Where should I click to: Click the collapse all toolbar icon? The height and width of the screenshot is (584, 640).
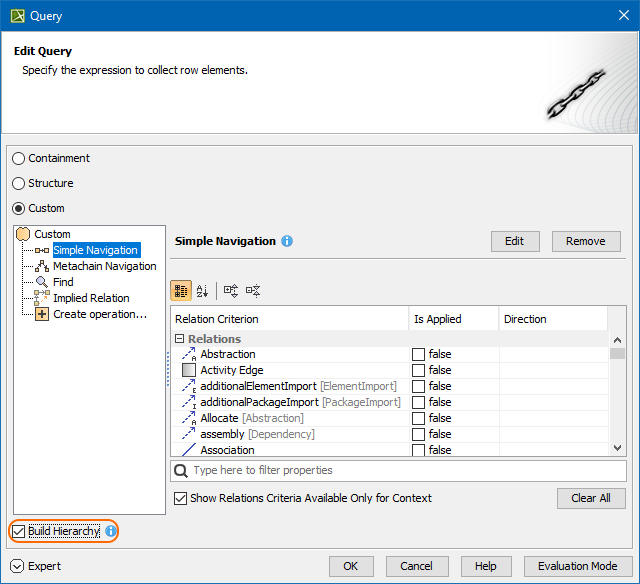[x=253, y=290]
